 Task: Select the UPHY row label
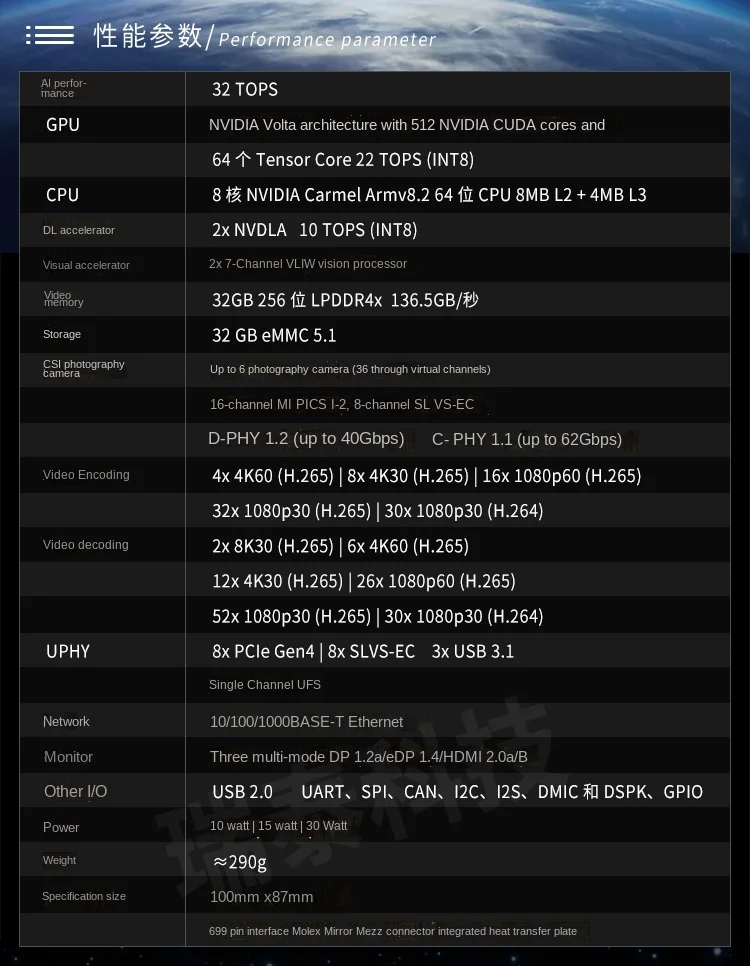(68, 651)
